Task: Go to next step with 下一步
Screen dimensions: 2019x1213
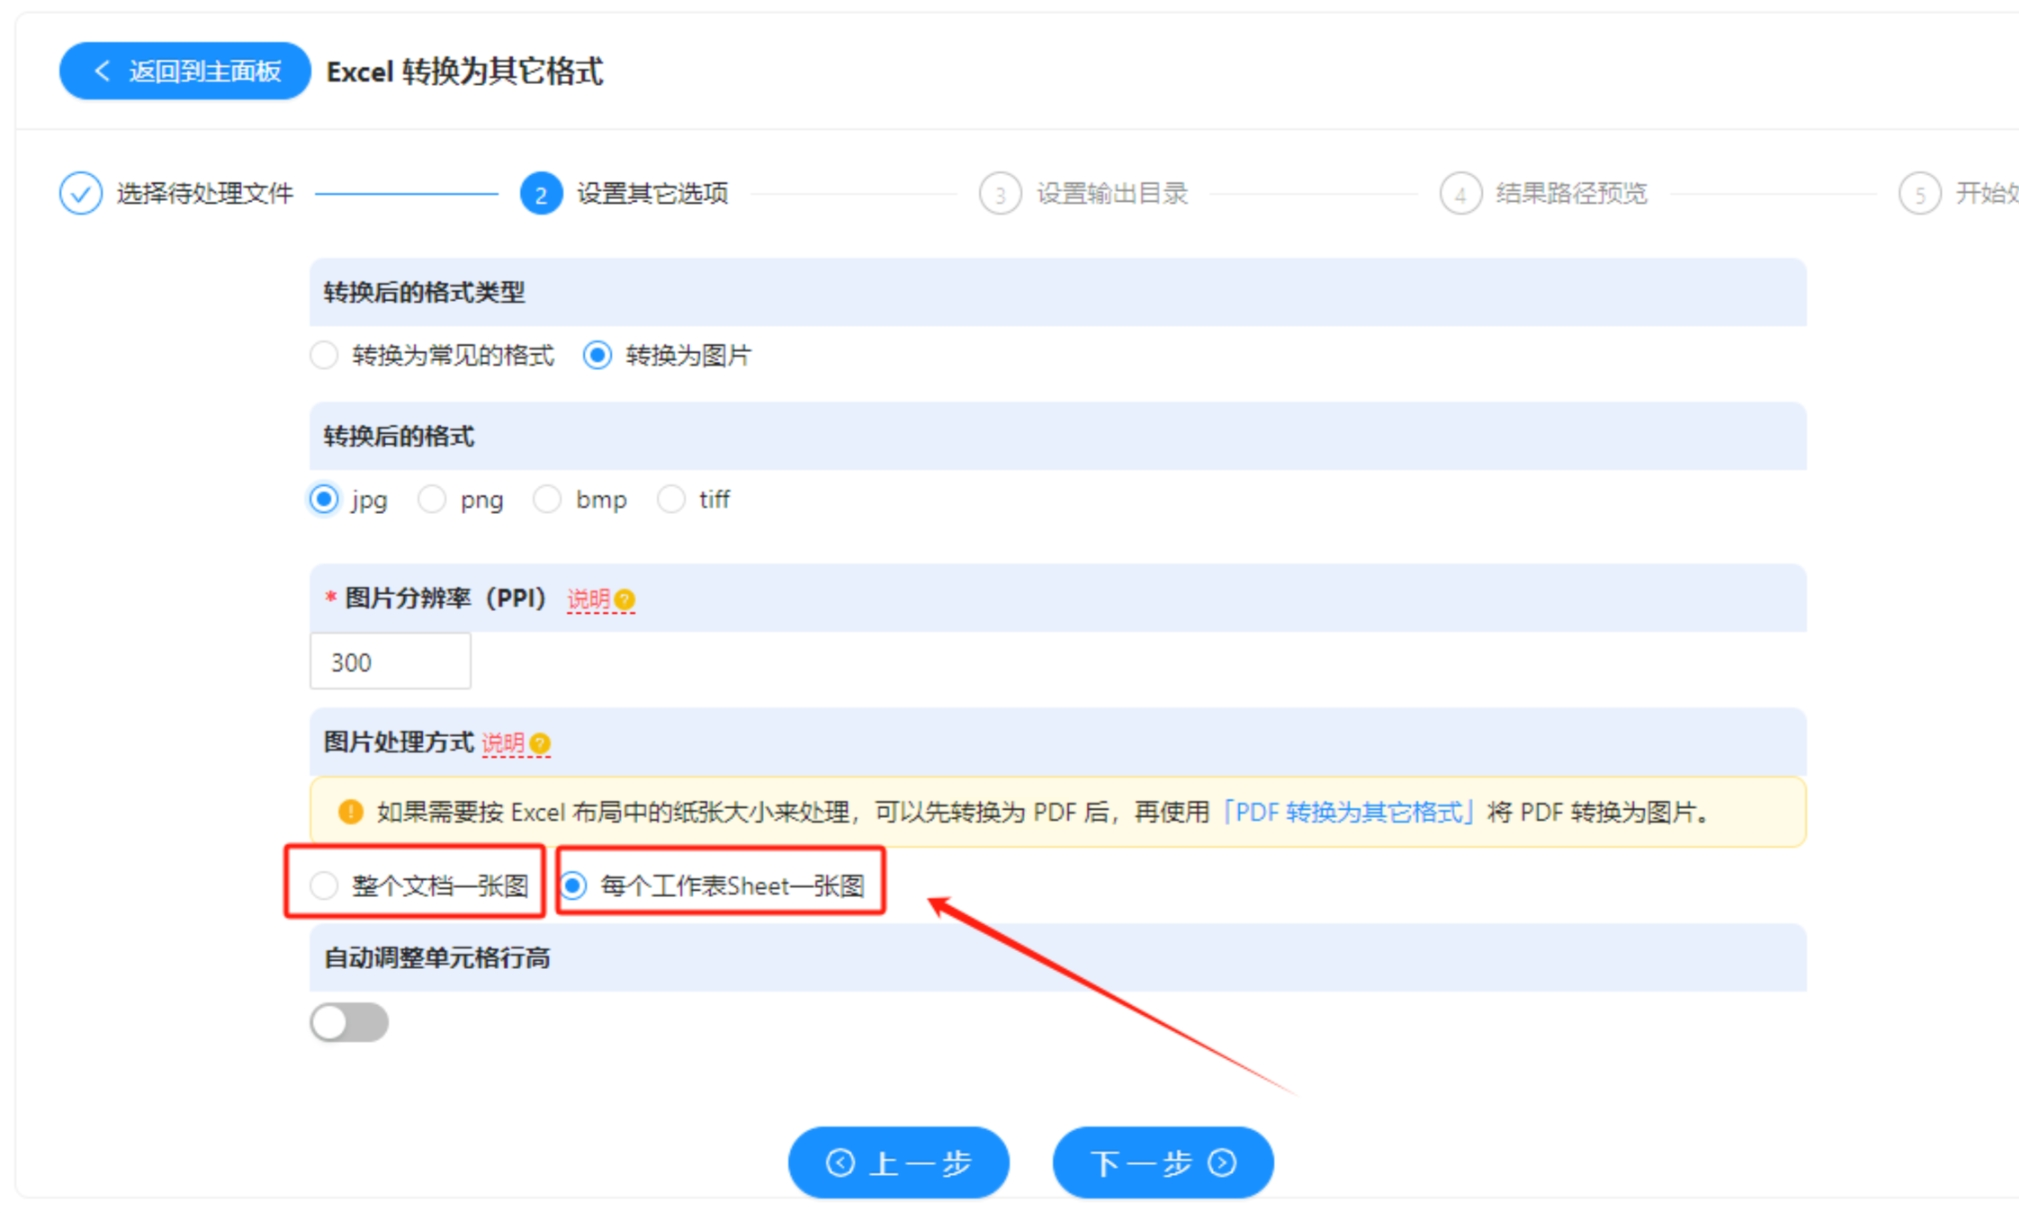Action: [1162, 1163]
